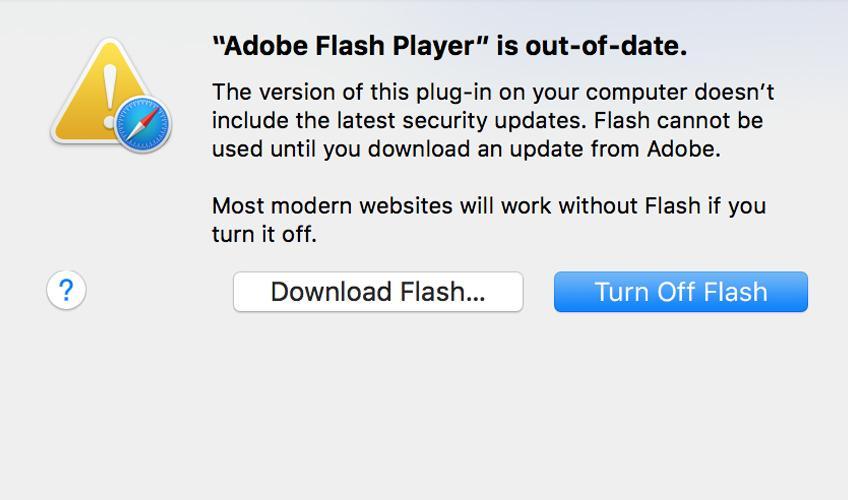
Task: Choose Turn Off Flash
Action: pos(681,292)
